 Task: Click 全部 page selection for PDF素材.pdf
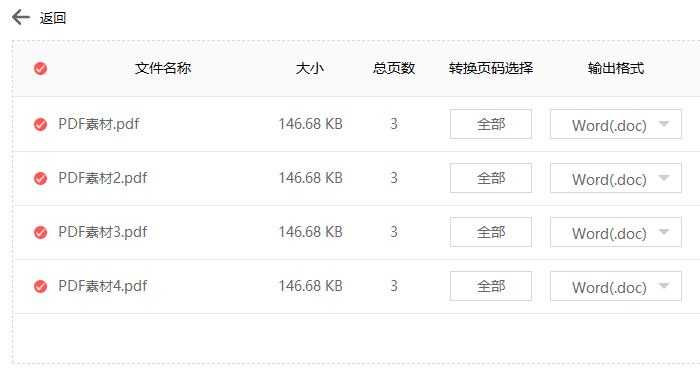click(x=491, y=124)
